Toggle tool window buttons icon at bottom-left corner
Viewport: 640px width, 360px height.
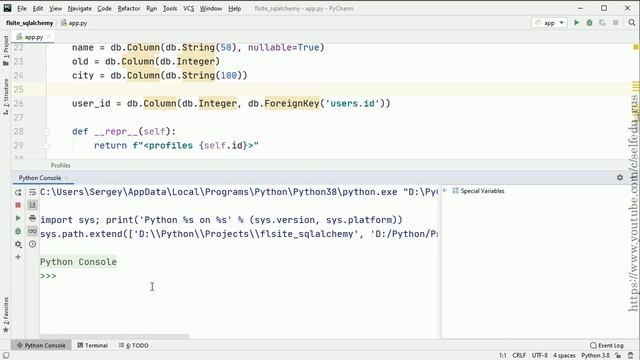coord(6,356)
